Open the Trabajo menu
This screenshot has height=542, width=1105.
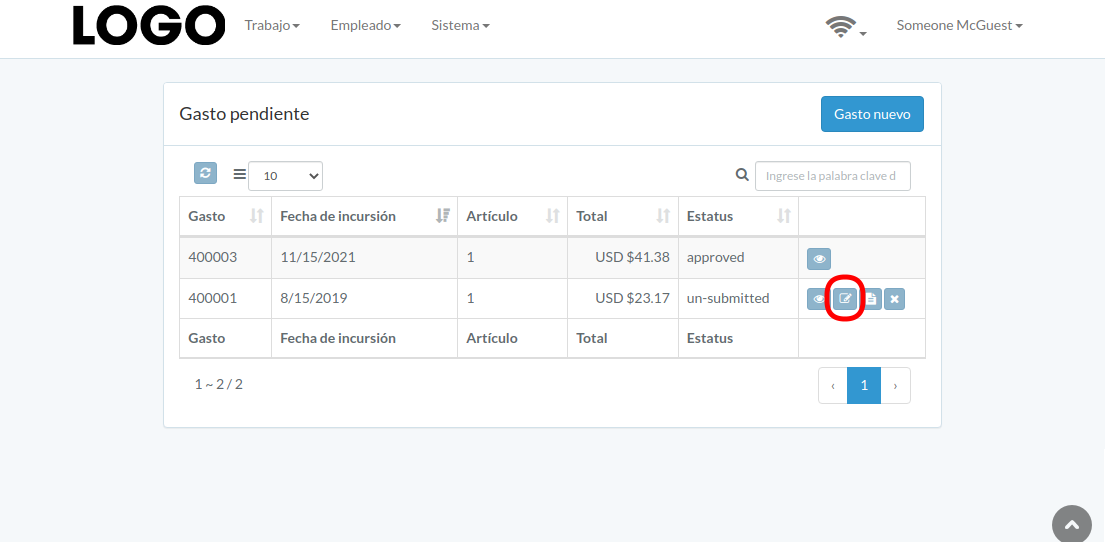(x=272, y=25)
